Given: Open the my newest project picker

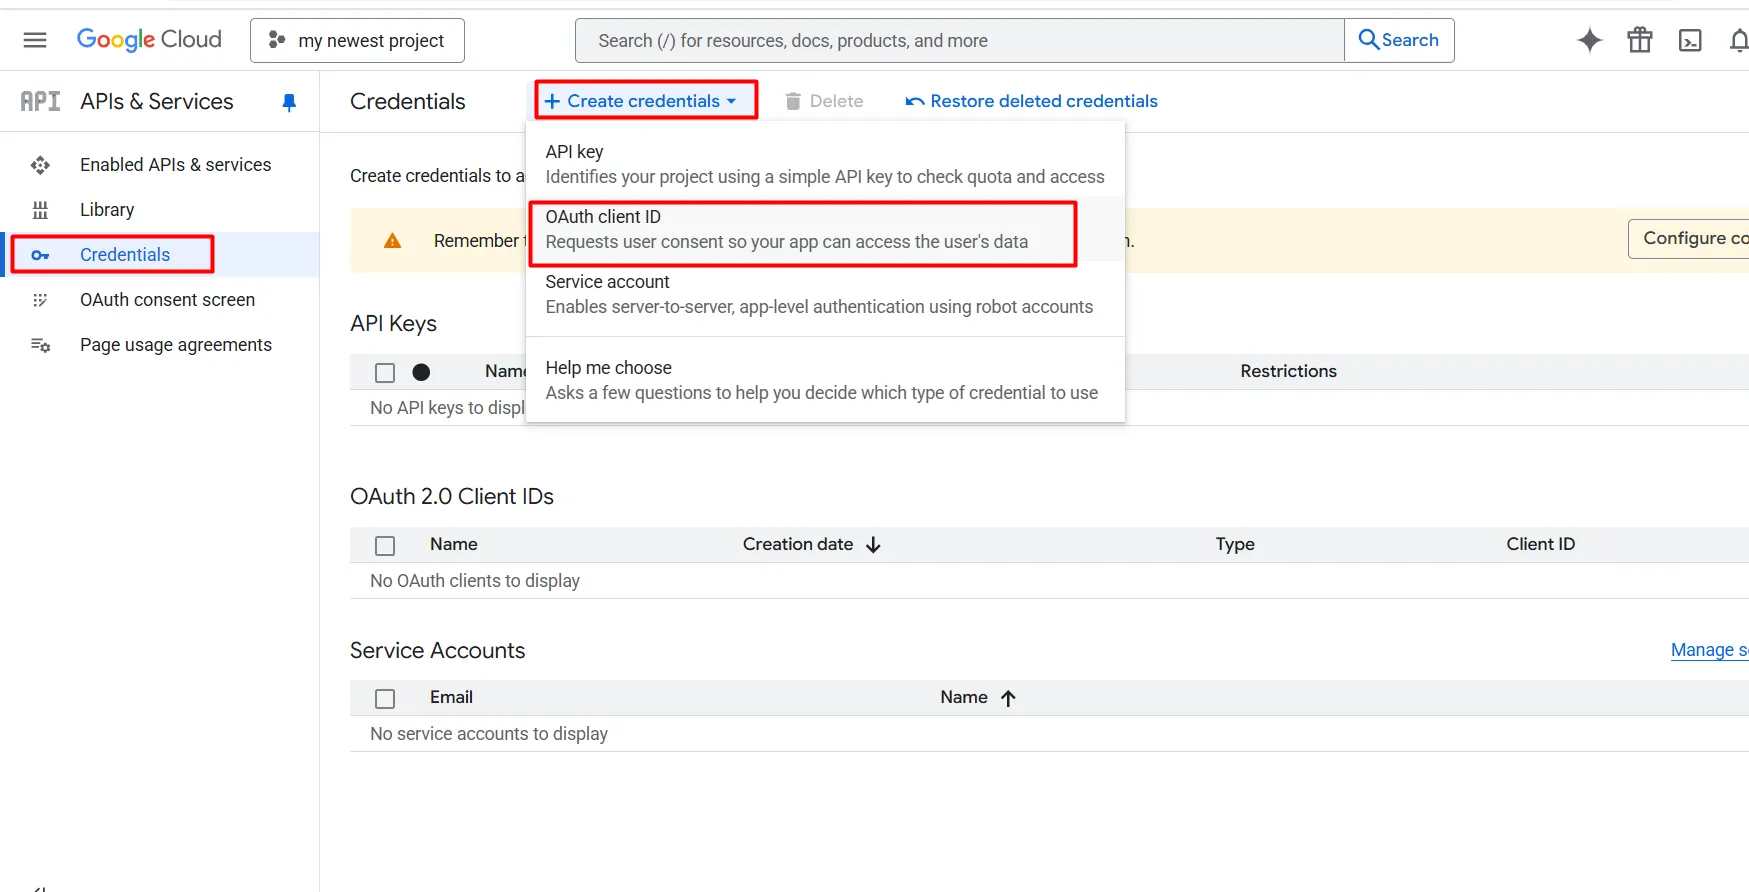Looking at the screenshot, I should coord(357,40).
